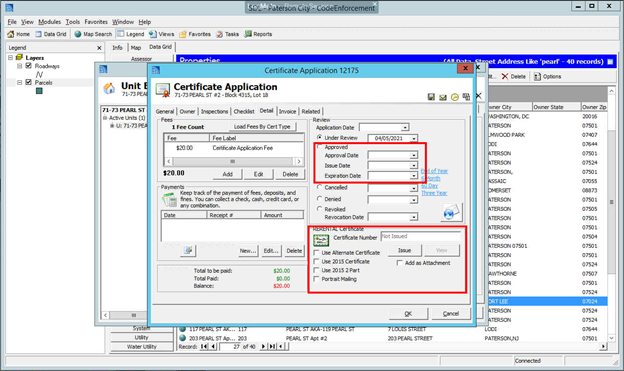Click the globe mail icon beside Revoked

[x=450, y=212]
